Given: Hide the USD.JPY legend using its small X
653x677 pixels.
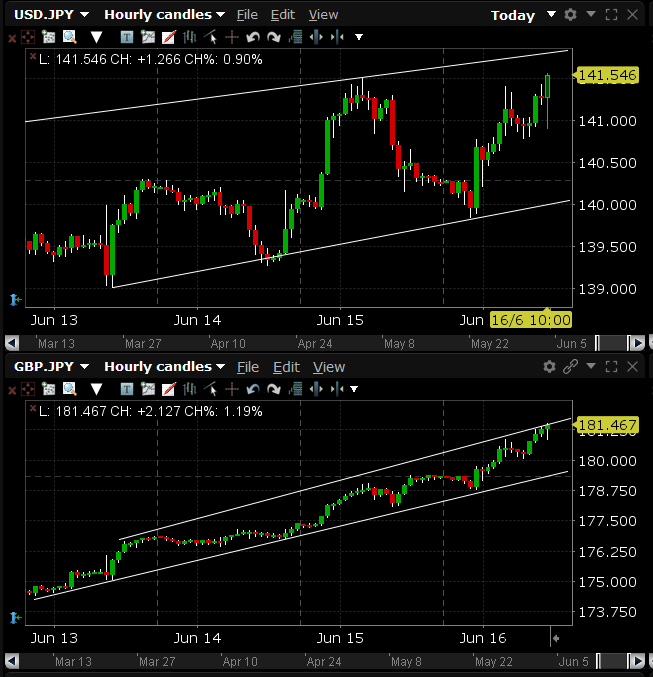Looking at the screenshot, I should (32, 56).
